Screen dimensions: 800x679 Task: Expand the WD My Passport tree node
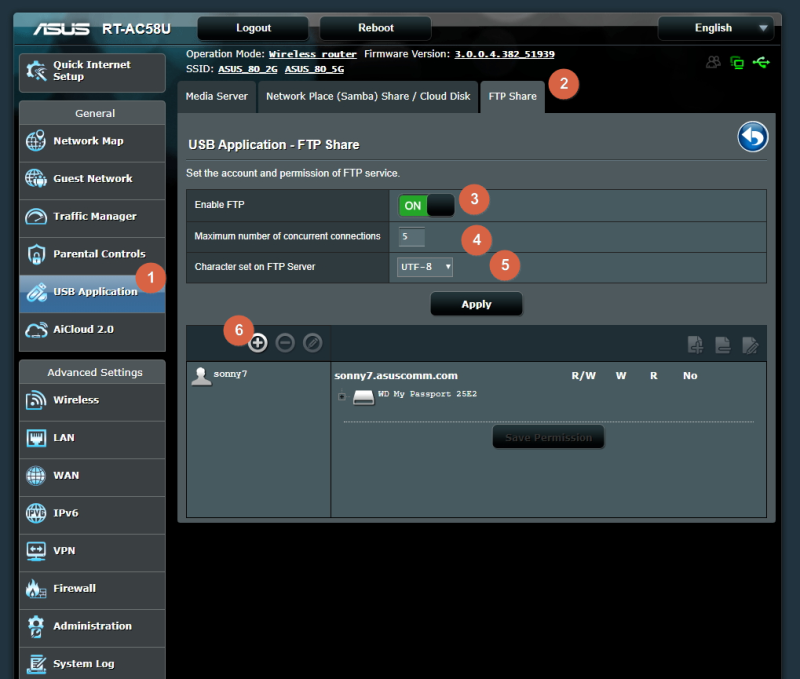coord(342,396)
